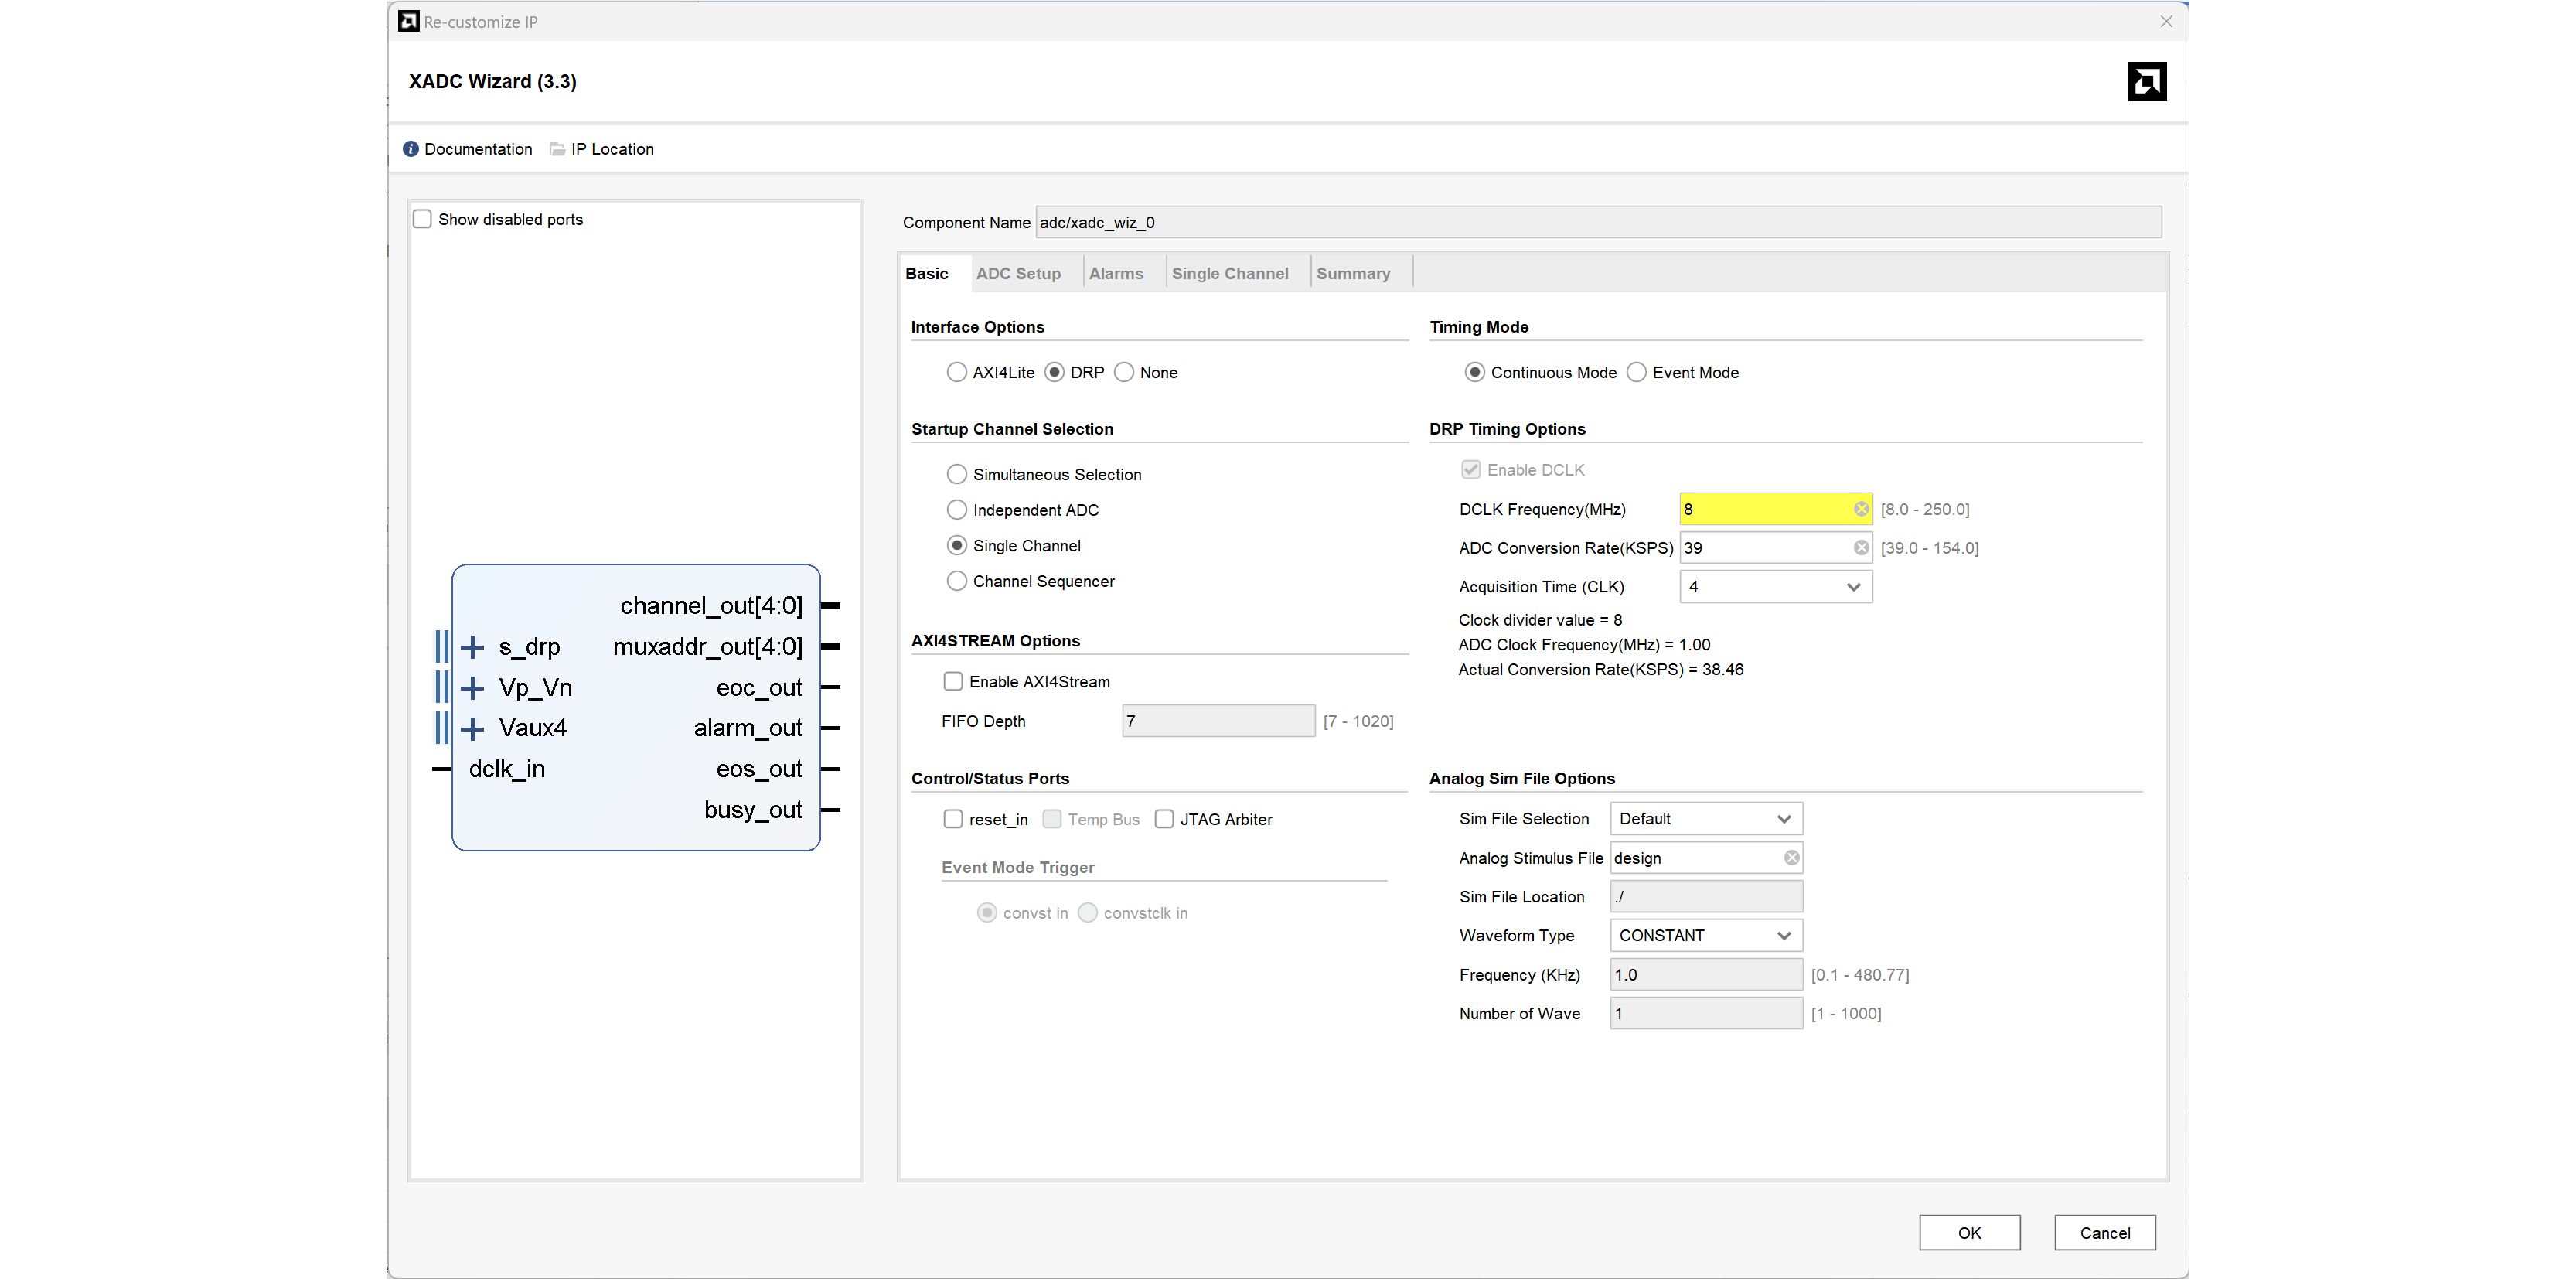Open the Sim File Selection dropdown

[1705, 819]
